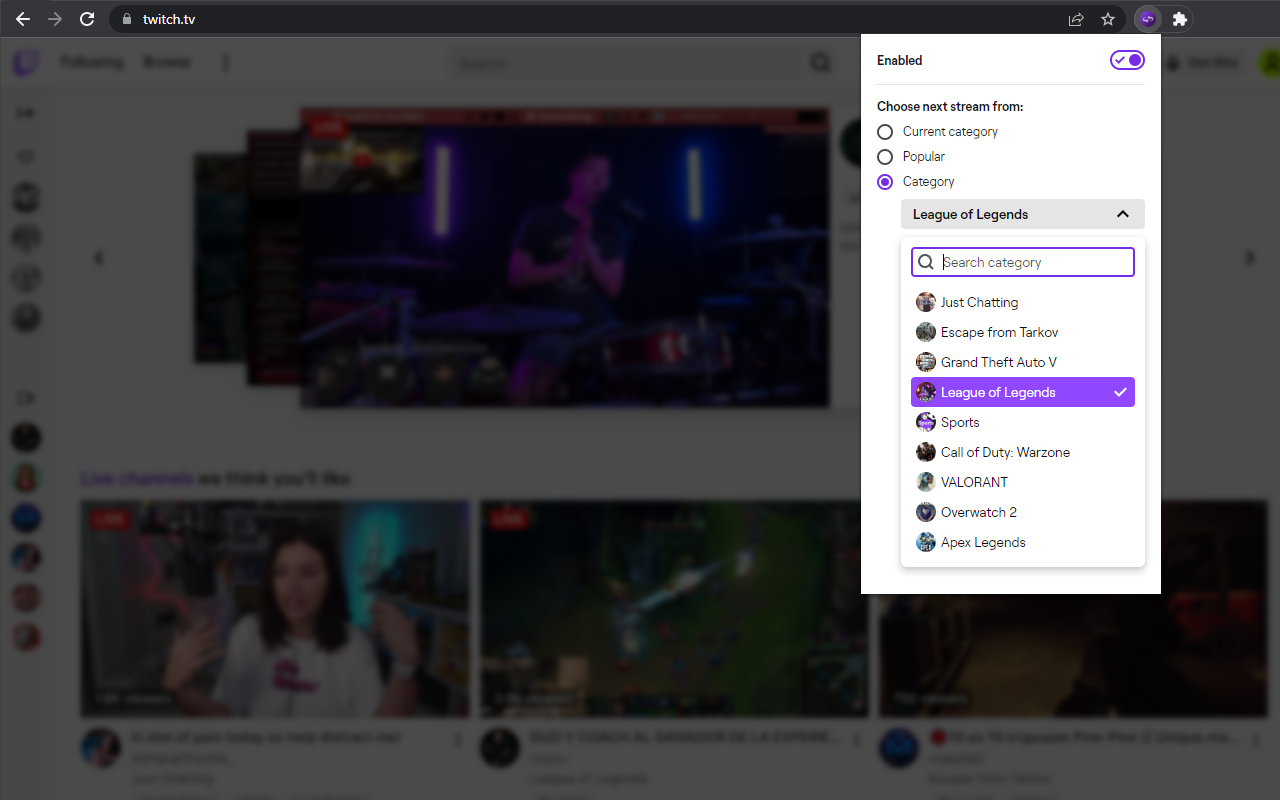Open the League of Legends gameplay stream thumbnail
Screen dimensions: 1280x800
[674, 609]
